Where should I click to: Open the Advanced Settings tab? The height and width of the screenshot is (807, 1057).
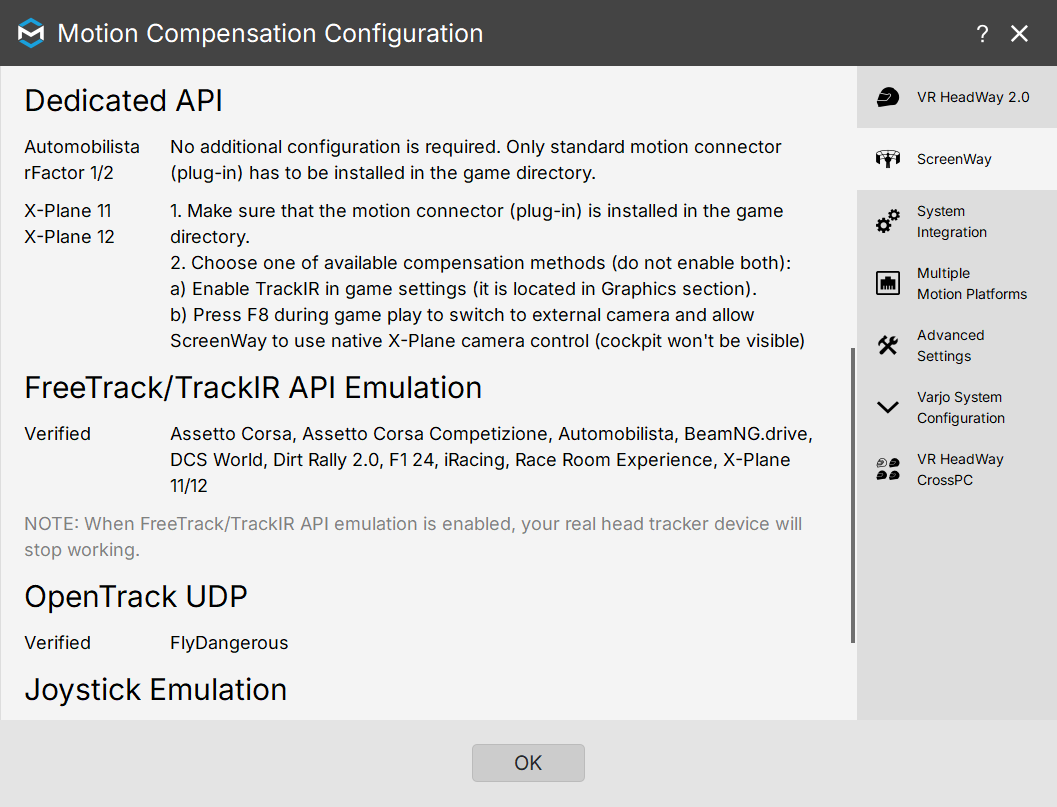pyautogui.click(x=957, y=345)
